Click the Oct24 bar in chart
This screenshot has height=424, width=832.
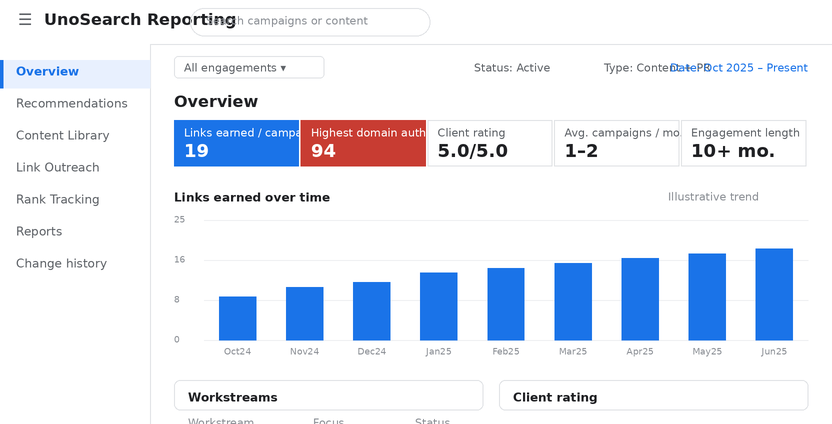(x=238, y=318)
